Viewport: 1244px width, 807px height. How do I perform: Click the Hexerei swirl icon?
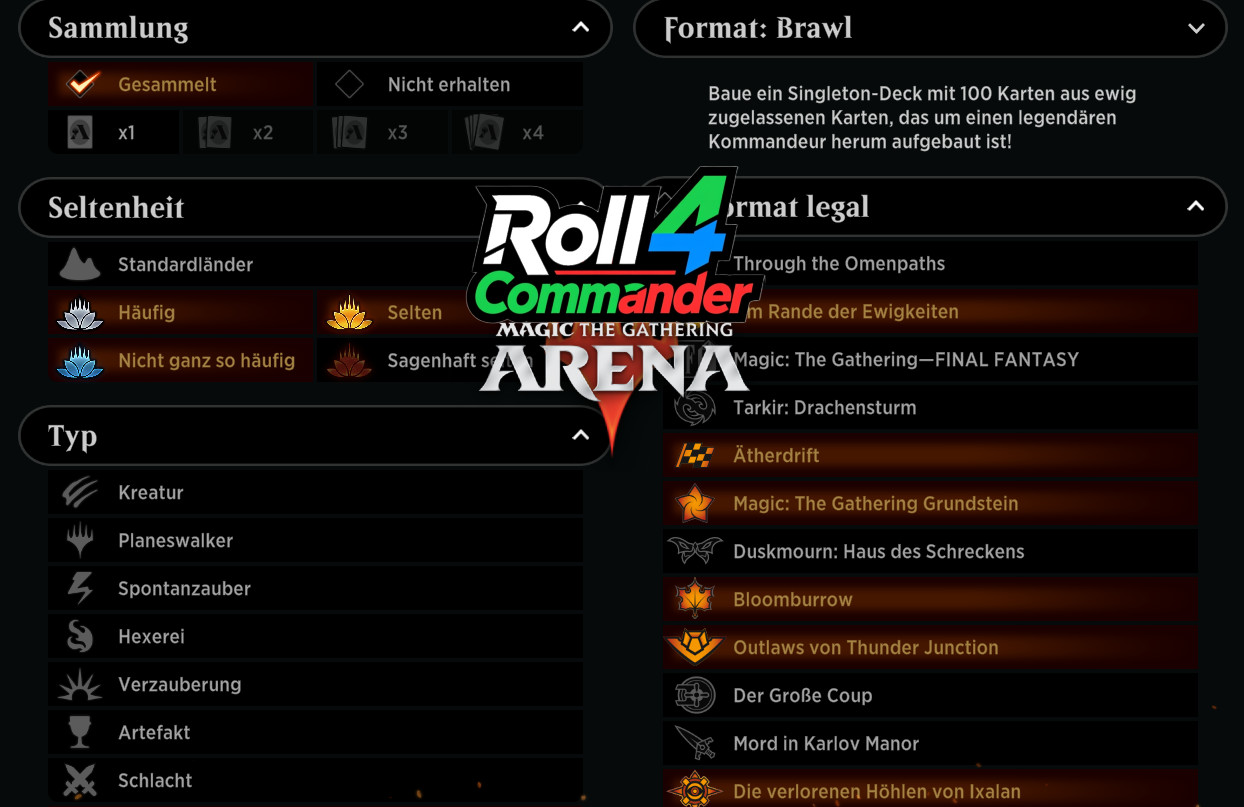click(x=80, y=636)
